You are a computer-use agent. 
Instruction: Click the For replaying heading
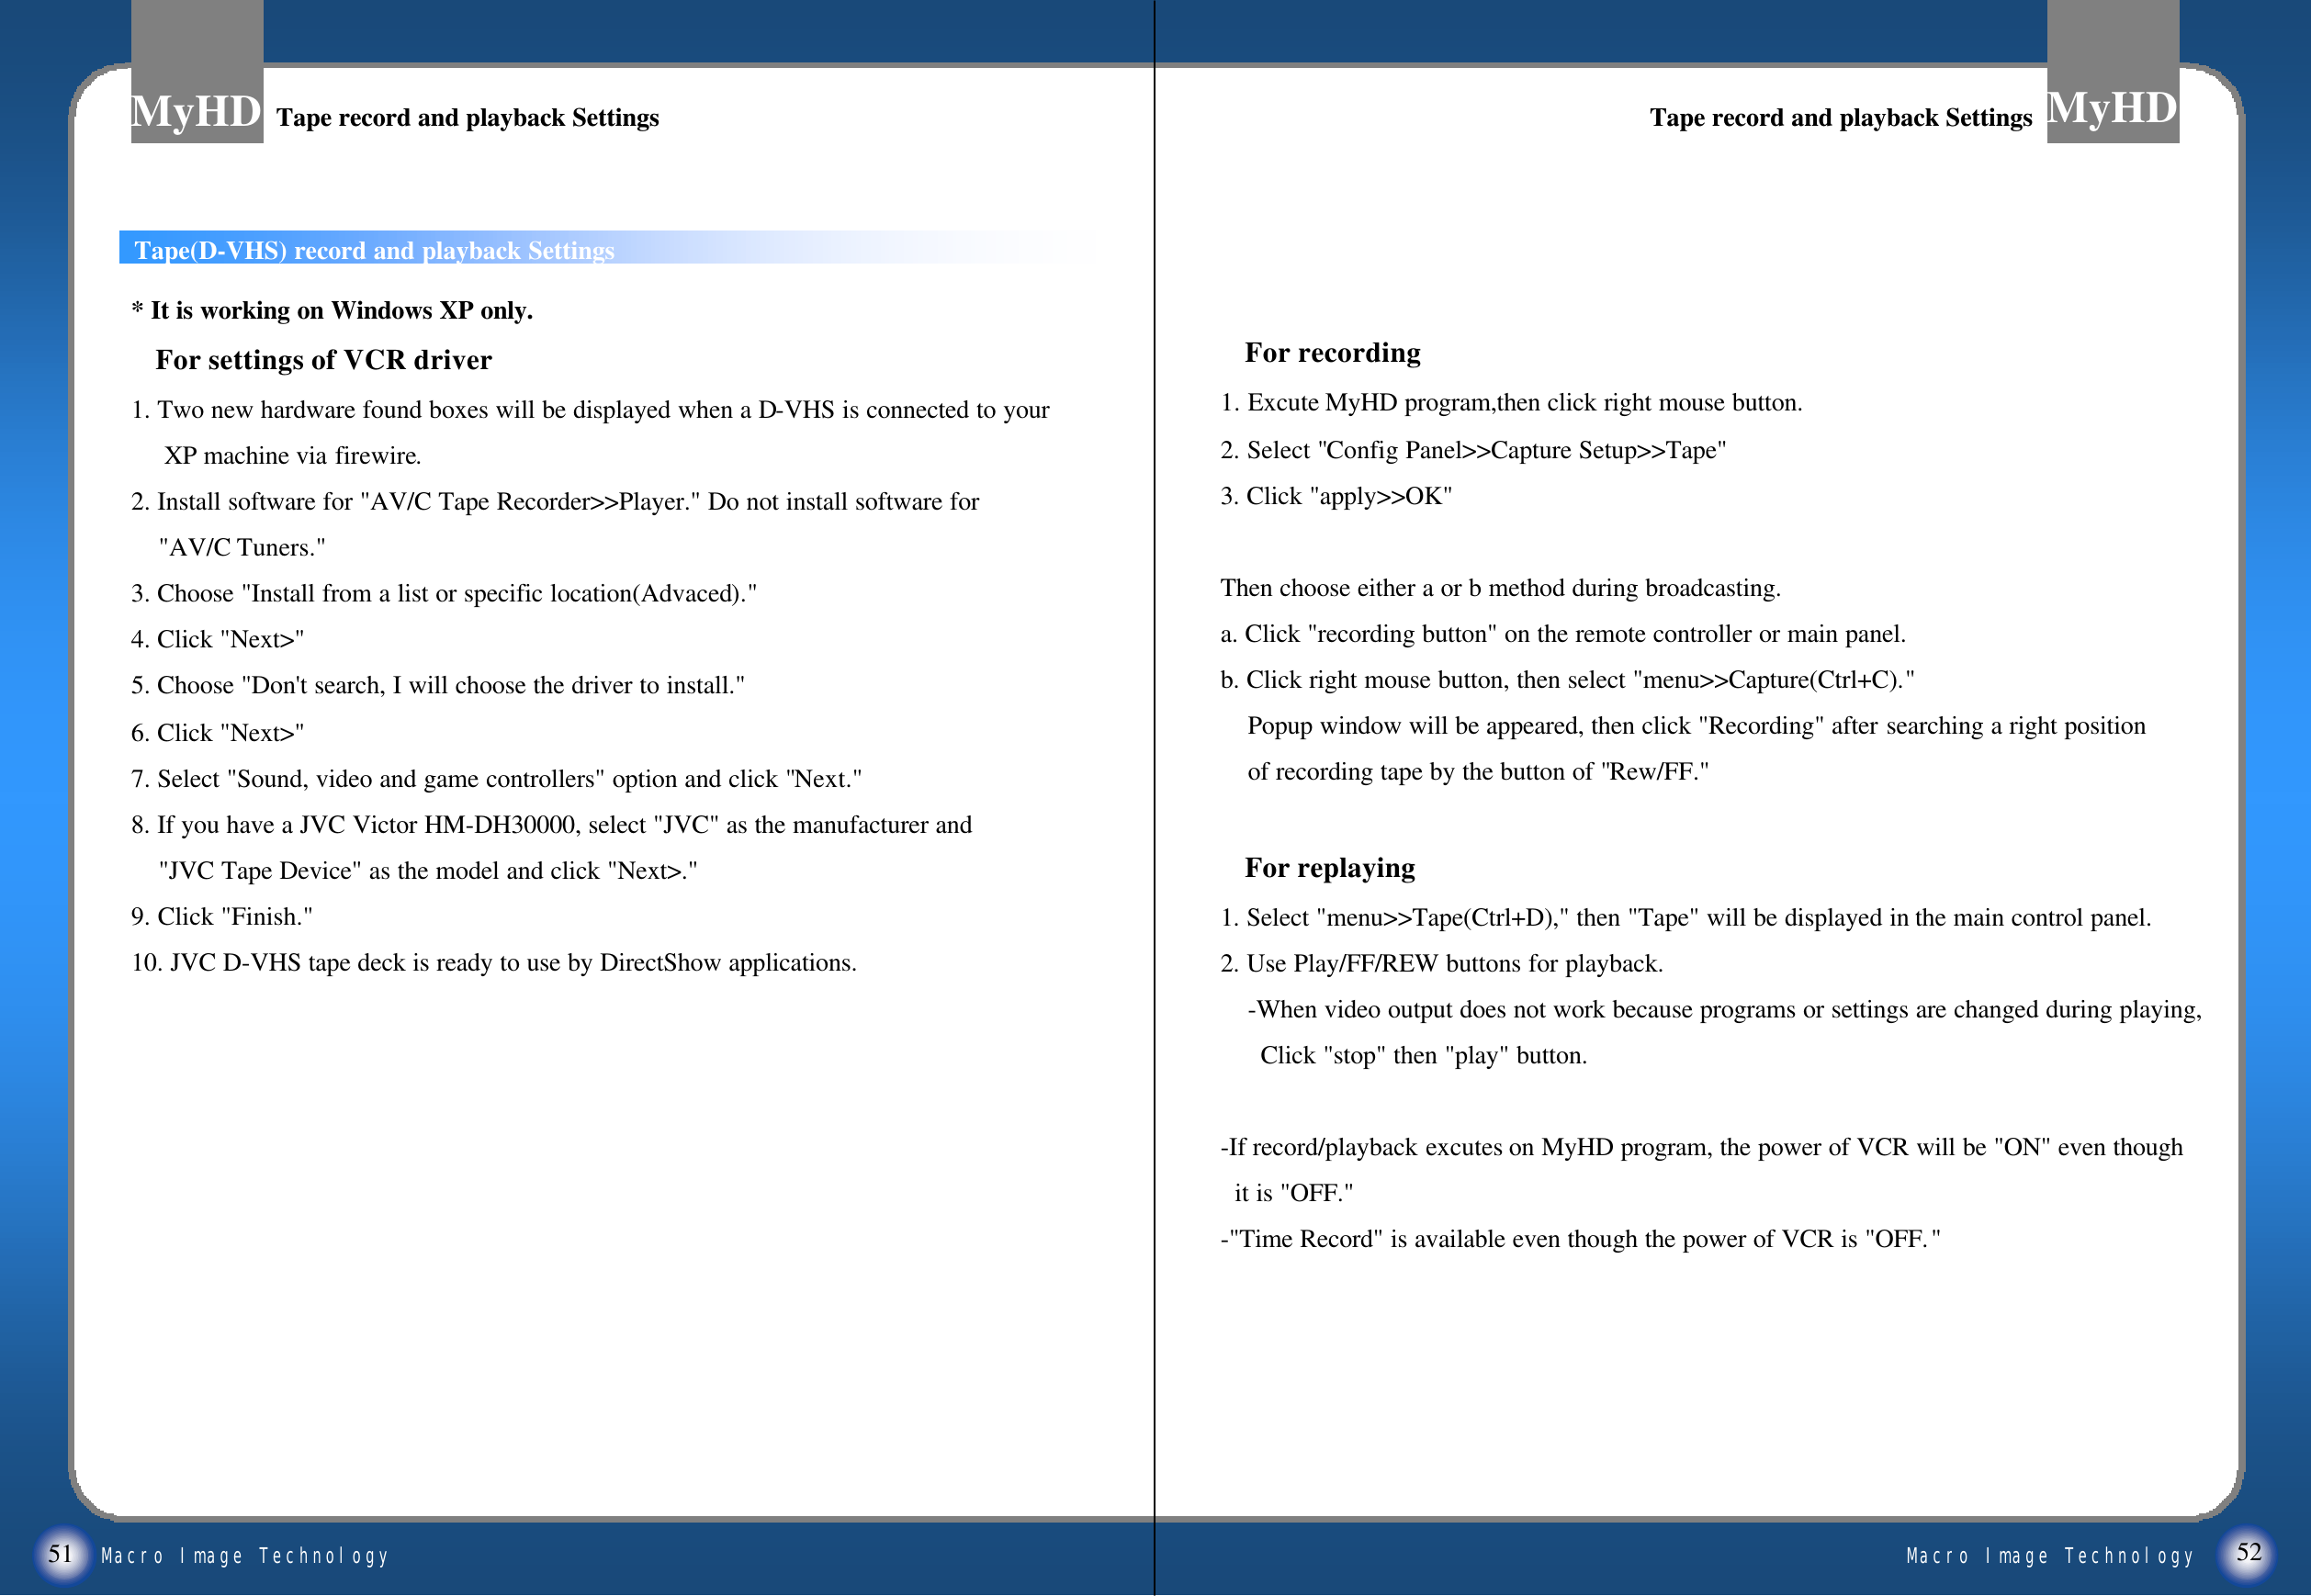pos(1329,868)
